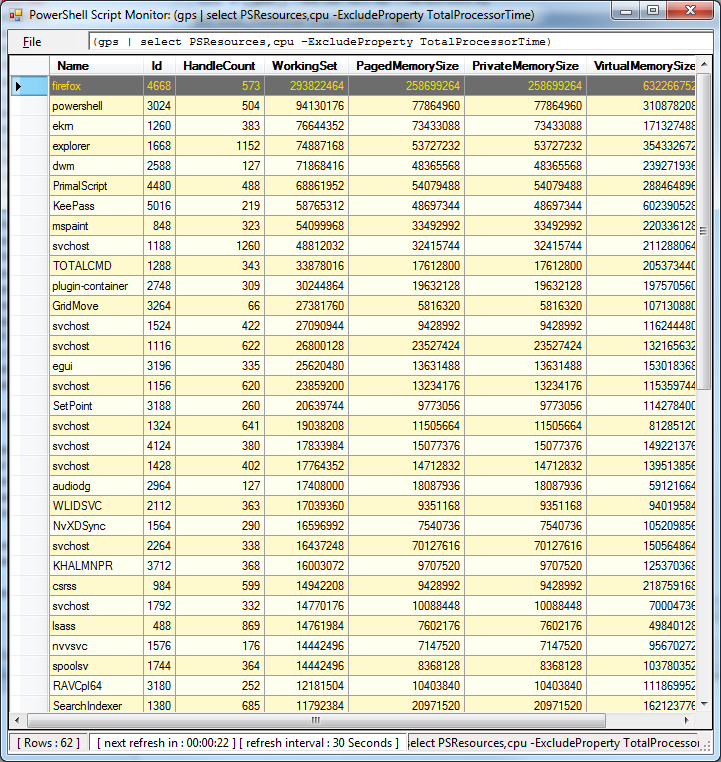The image size is (721, 762).
Task: Click WorkingSet 14770176 in svchost row
Action: pos(306,606)
